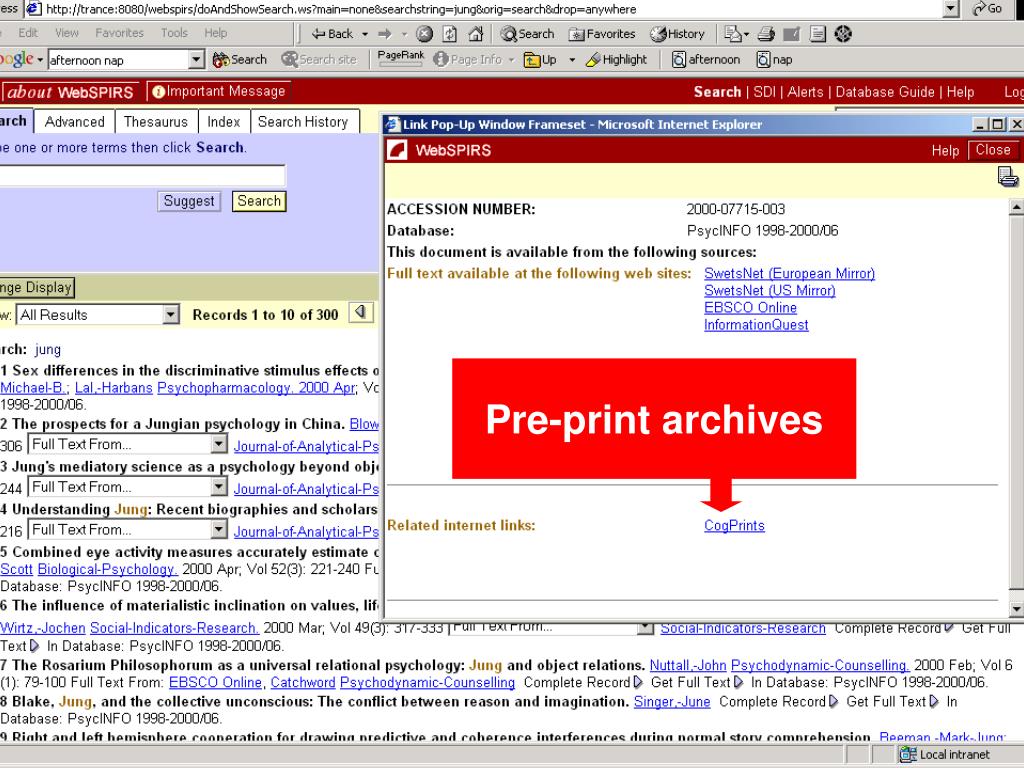
Task: Click the Local intranet status bar zone
Action: (x=944, y=754)
